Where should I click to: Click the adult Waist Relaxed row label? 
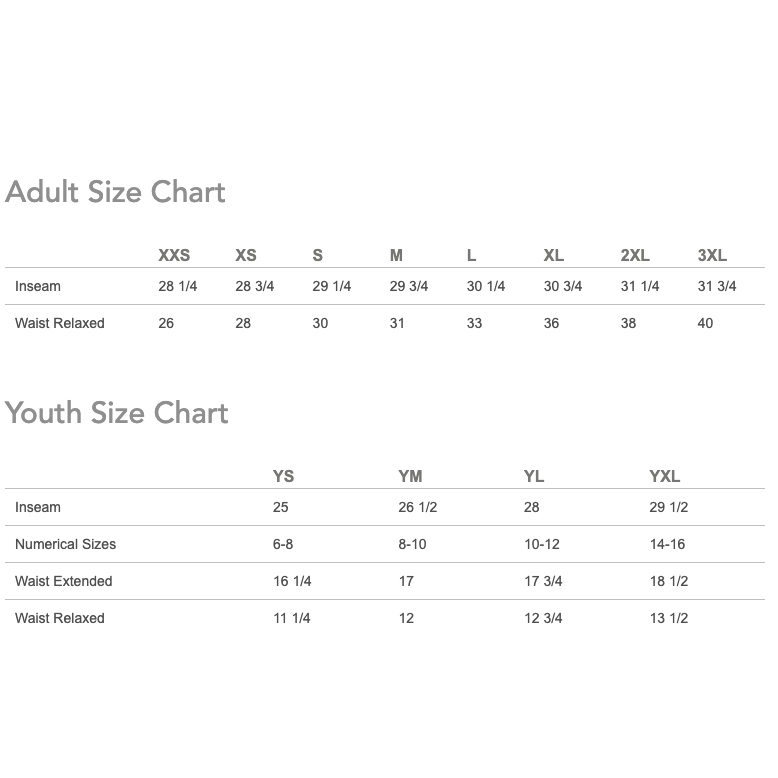pyautogui.click(x=60, y=324)
